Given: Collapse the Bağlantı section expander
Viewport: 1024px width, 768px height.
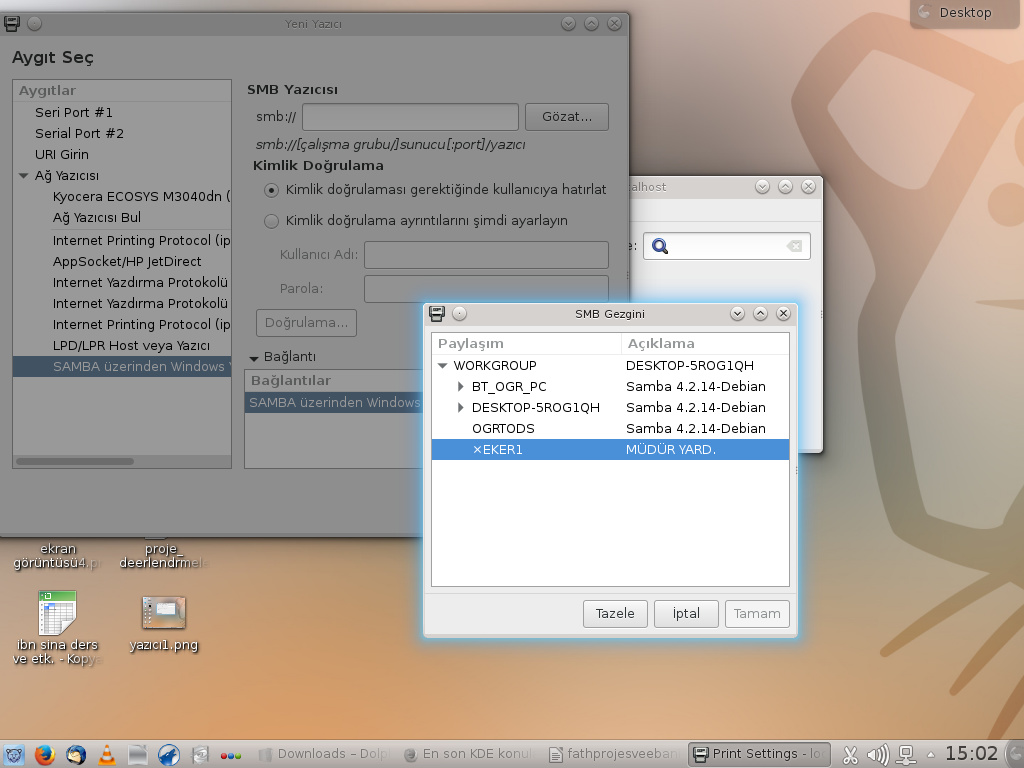Looking at the screenshot, I should pyautogui.click(x=253, y=358).
